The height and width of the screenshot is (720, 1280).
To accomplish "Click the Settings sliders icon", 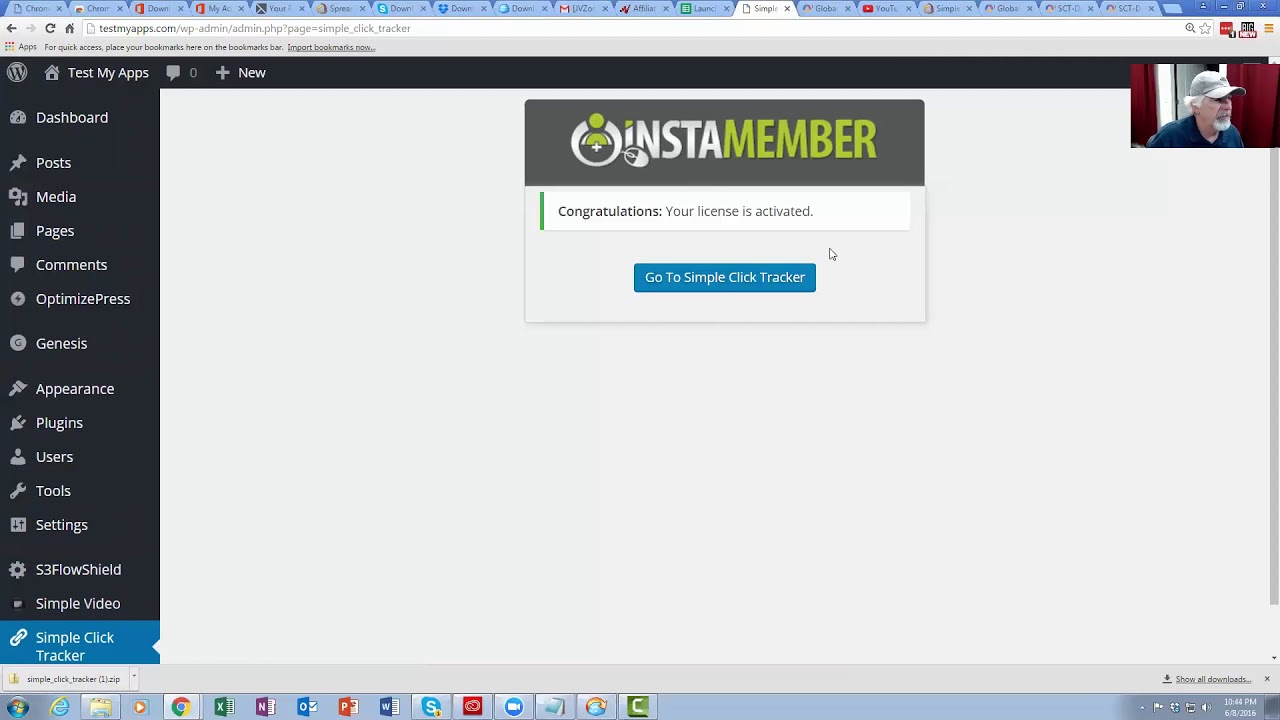I will click(x=18, y=524).
